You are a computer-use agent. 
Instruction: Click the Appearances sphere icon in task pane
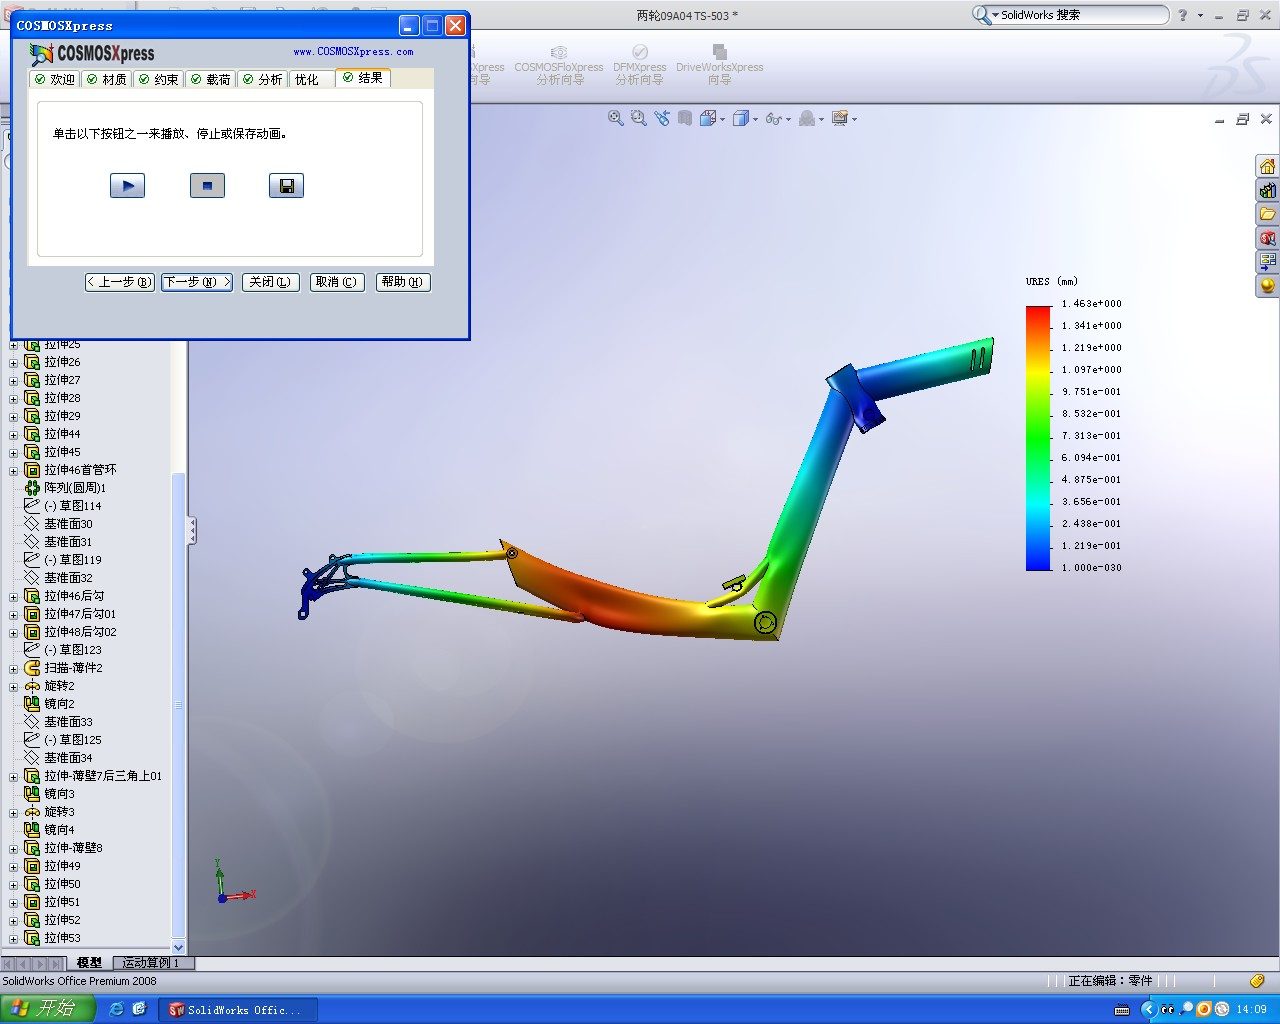pyautogui.click(x=1267, y=286)
